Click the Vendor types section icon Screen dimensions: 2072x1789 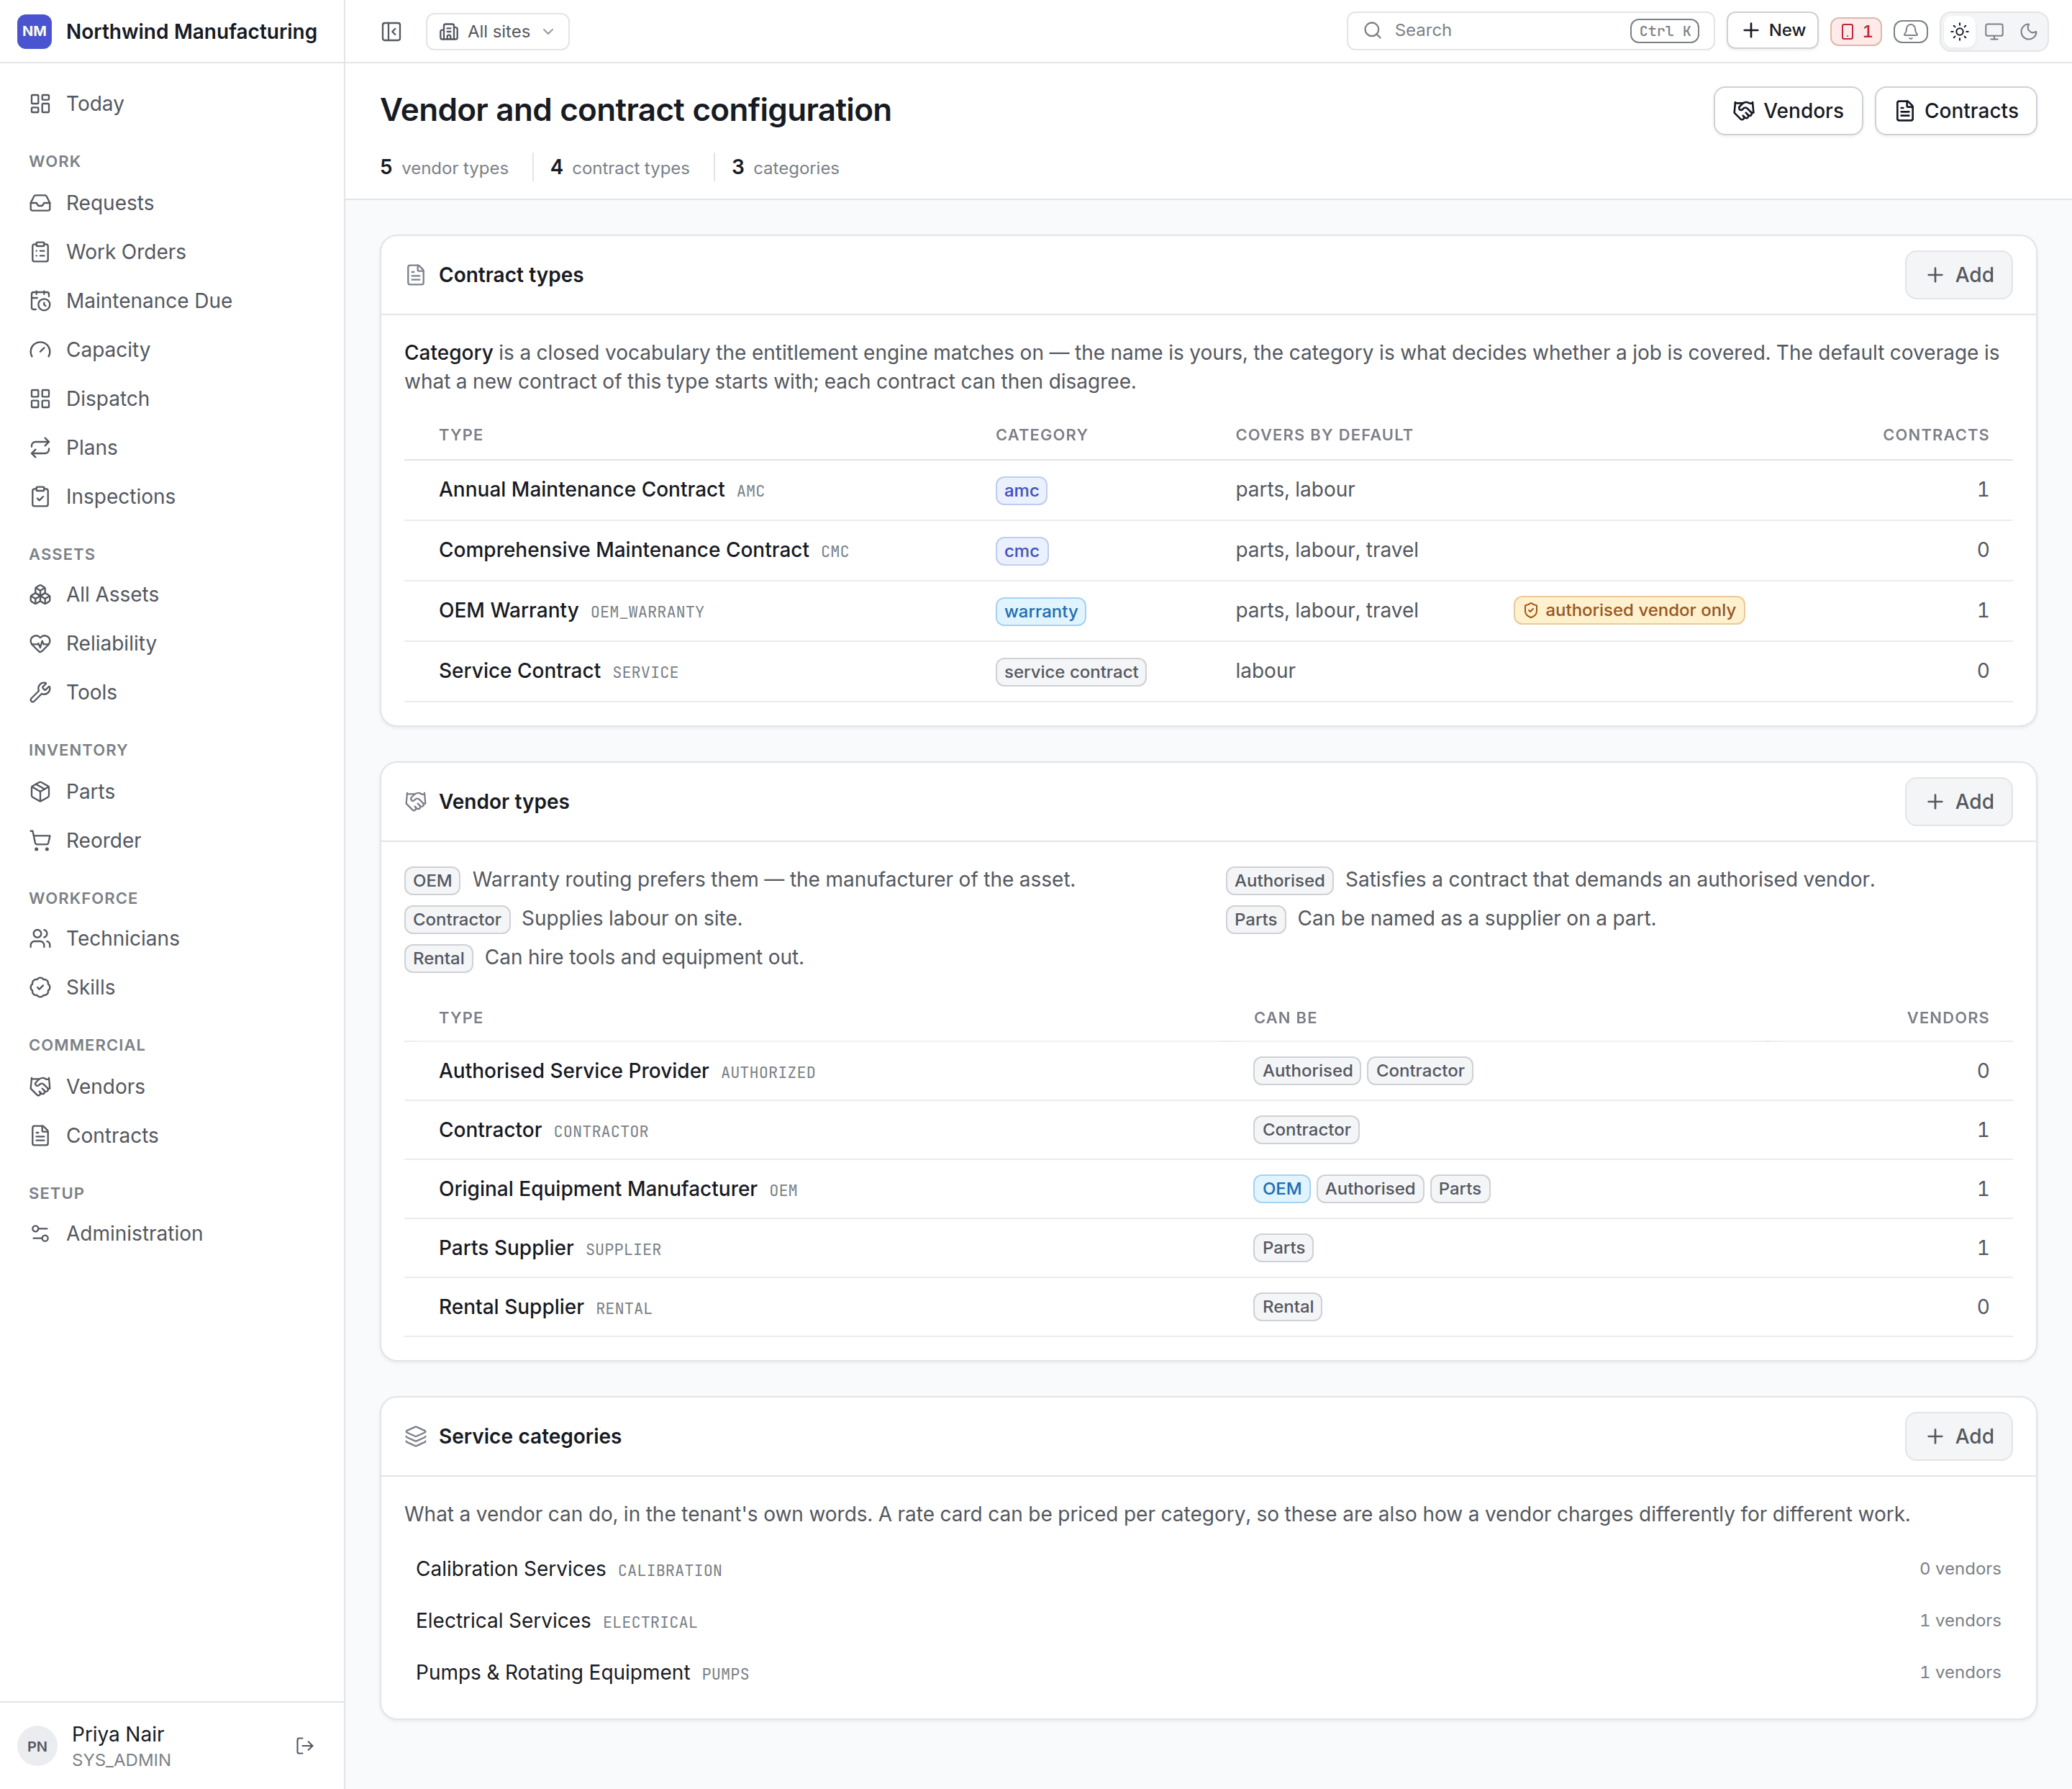click(x=416, y=802)
